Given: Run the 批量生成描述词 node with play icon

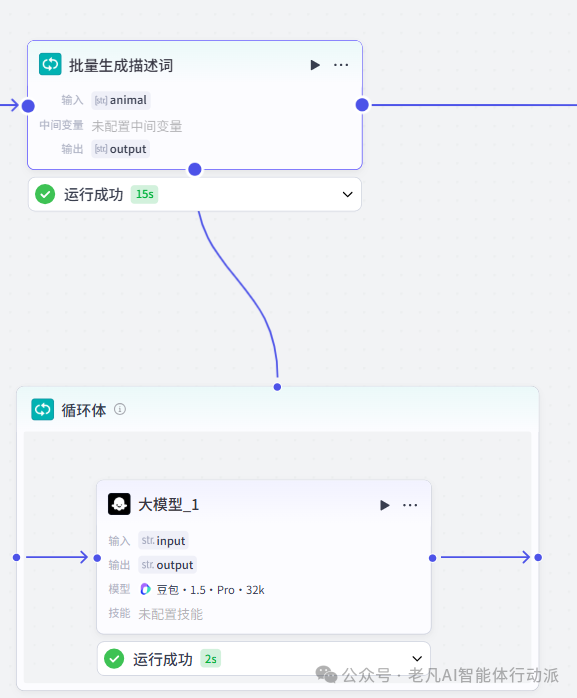Looking at the screenshot, I should pyautogui.click(x=315, y=65).
